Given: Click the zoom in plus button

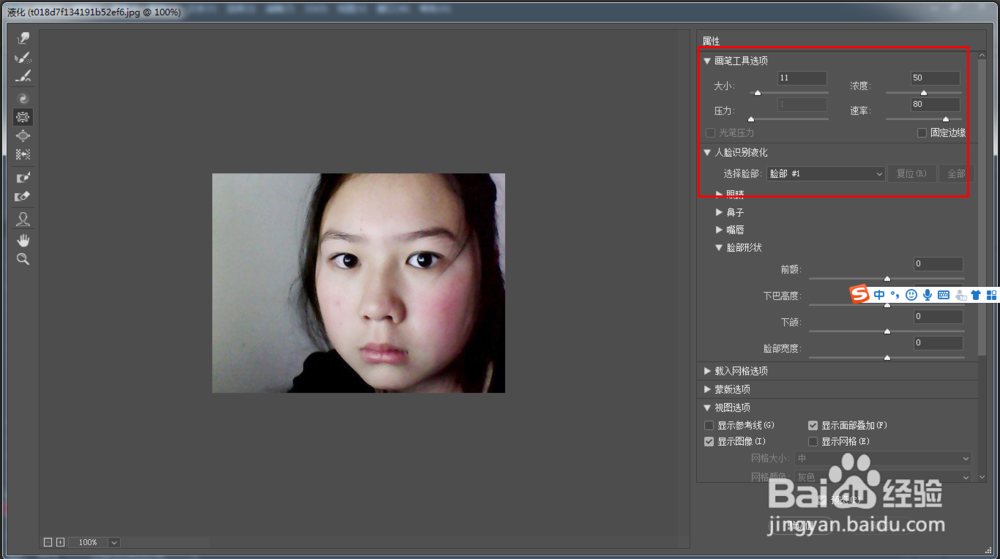Looking at the screenshot, I should [61, 542].
